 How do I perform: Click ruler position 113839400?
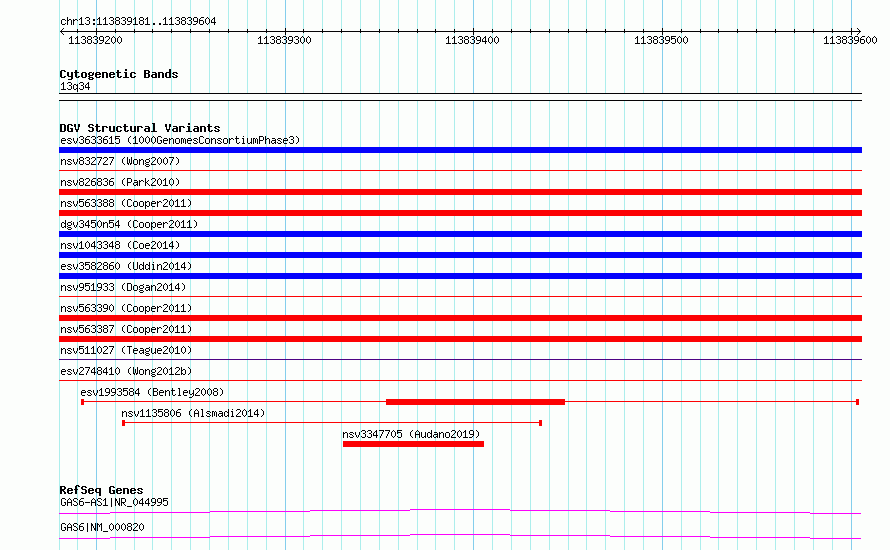472,40
